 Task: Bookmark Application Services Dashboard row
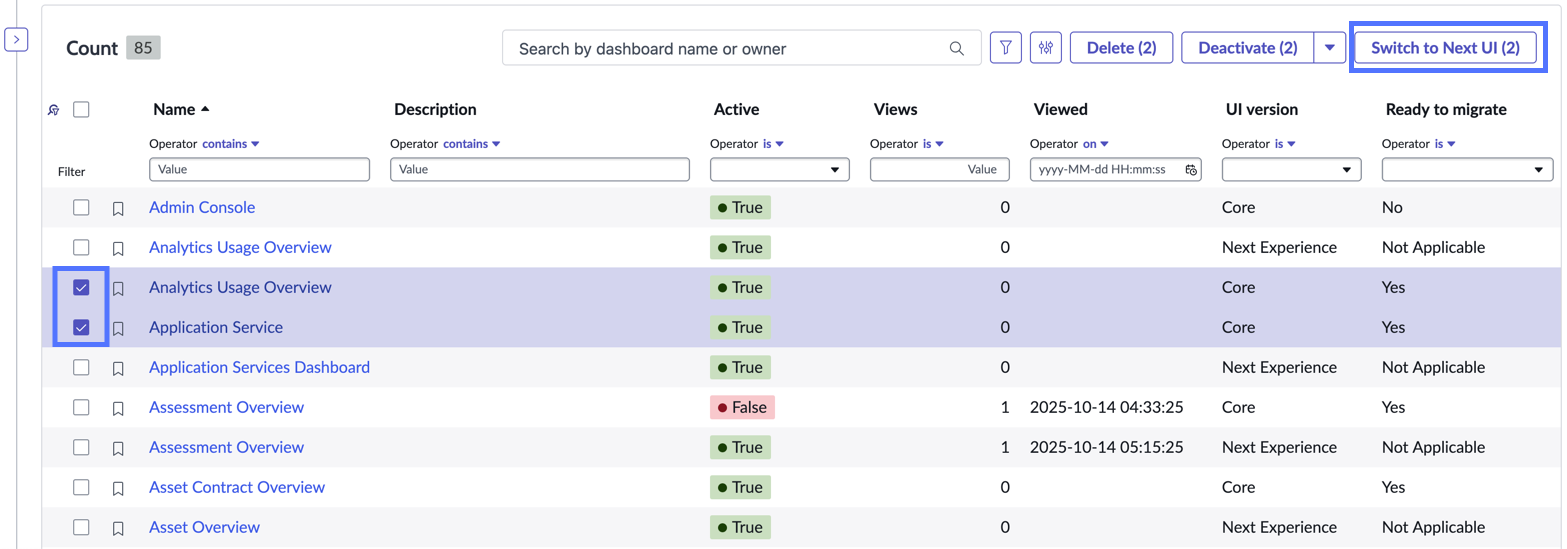[x=118, y=368]
